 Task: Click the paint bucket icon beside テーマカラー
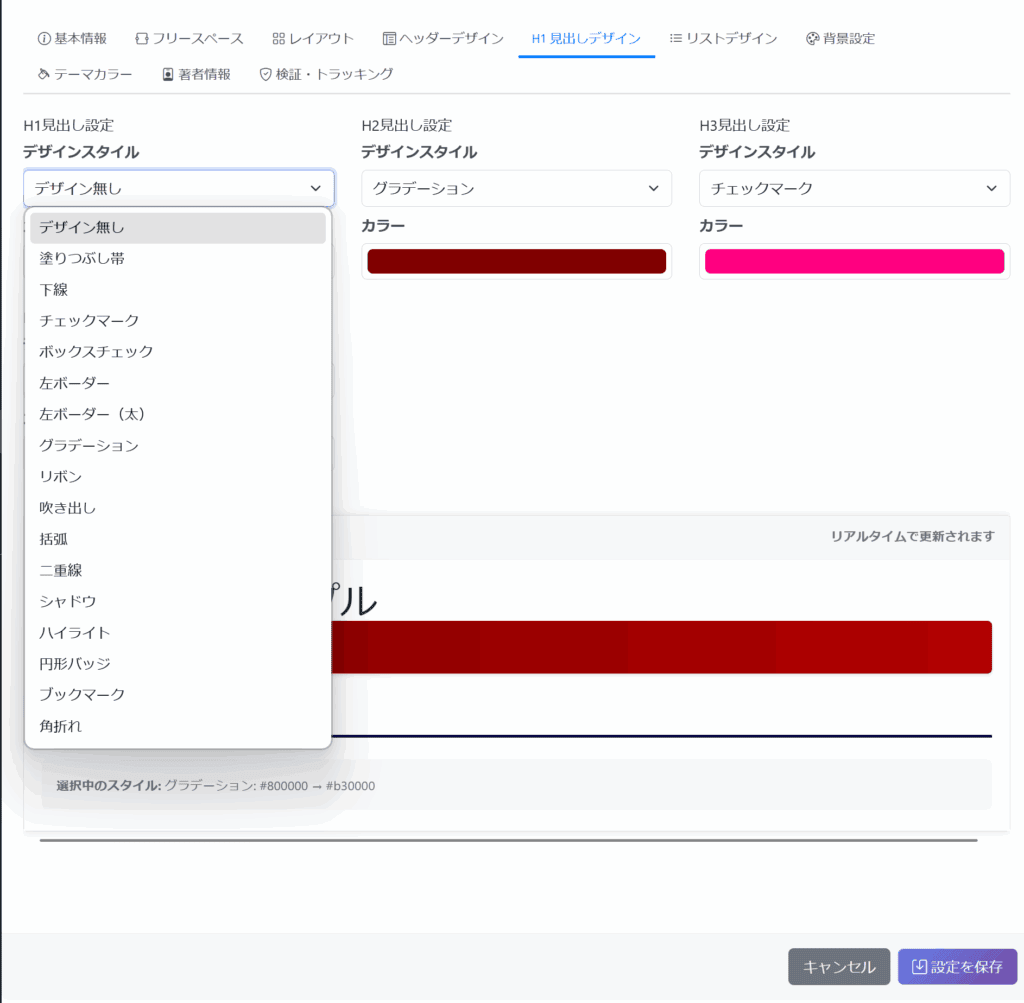pyautogui.click(x=44, y=74)
